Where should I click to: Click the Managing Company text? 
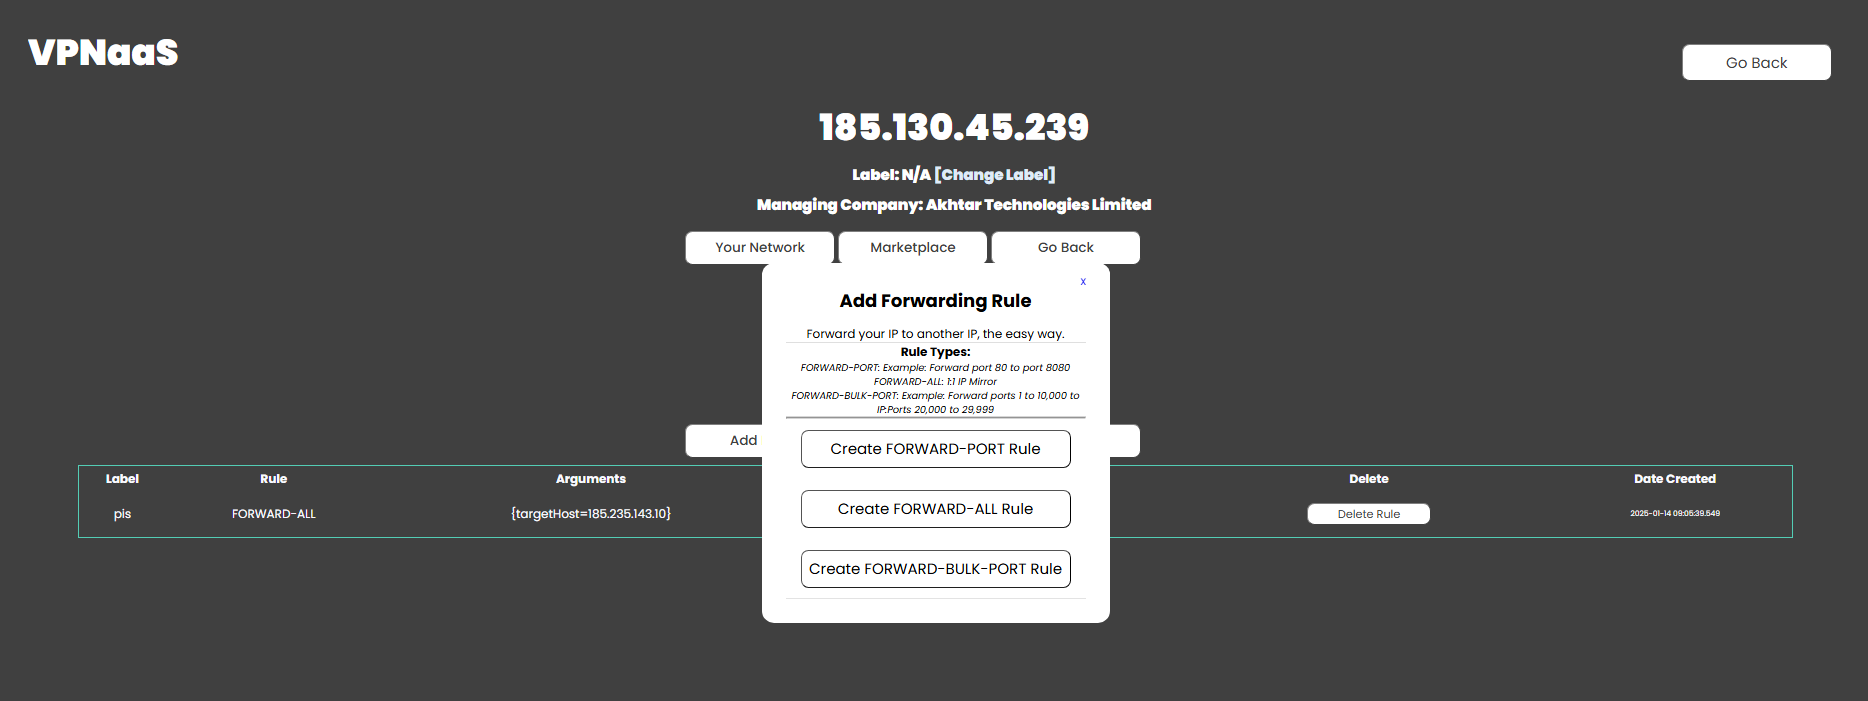coord(953,205)
